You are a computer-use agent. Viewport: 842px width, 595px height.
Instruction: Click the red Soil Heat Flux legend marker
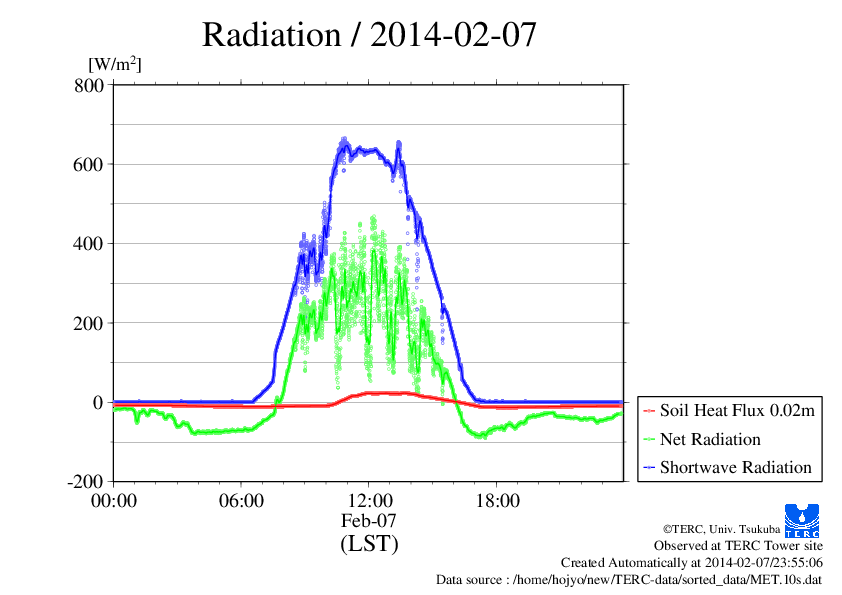point(649,411)
